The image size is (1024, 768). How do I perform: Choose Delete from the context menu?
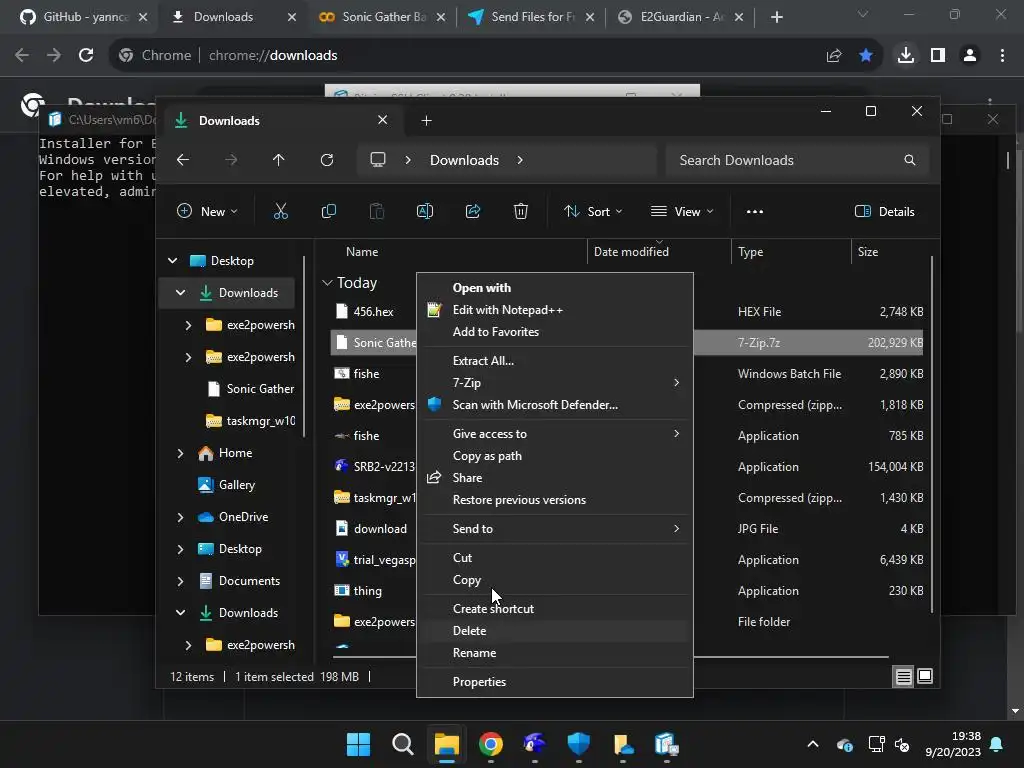(469, 631)
